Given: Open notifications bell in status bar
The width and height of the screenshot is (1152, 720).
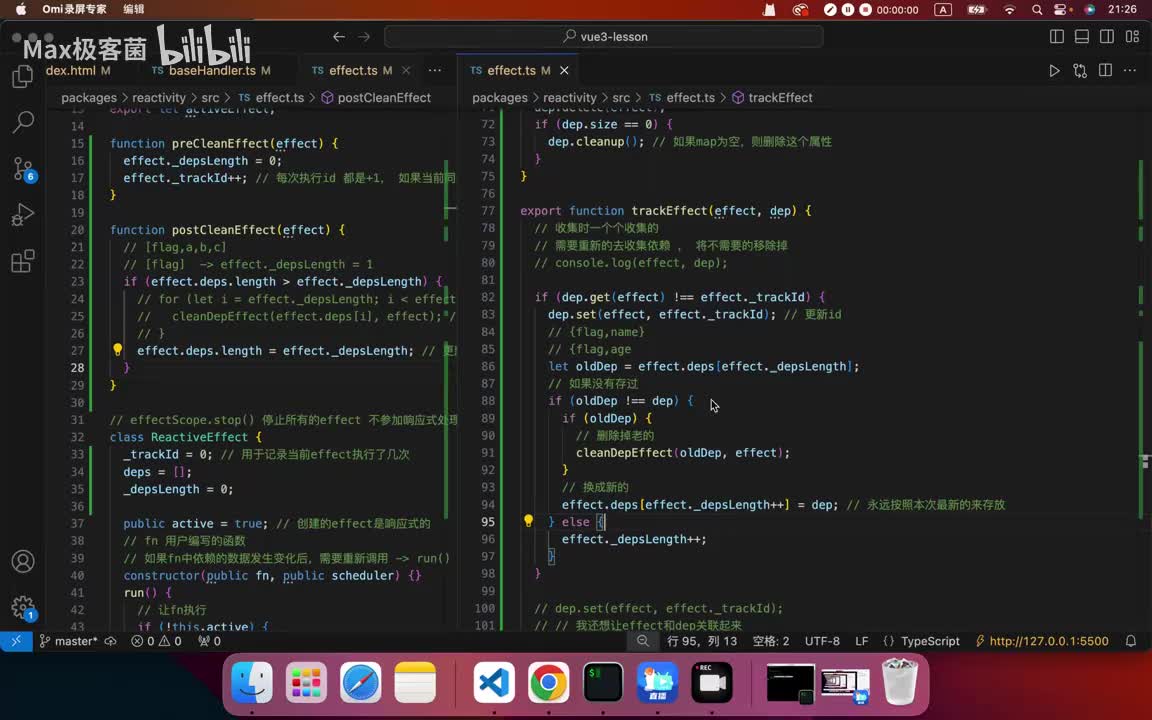Looking at the screenshot, I should [1131, 641].
